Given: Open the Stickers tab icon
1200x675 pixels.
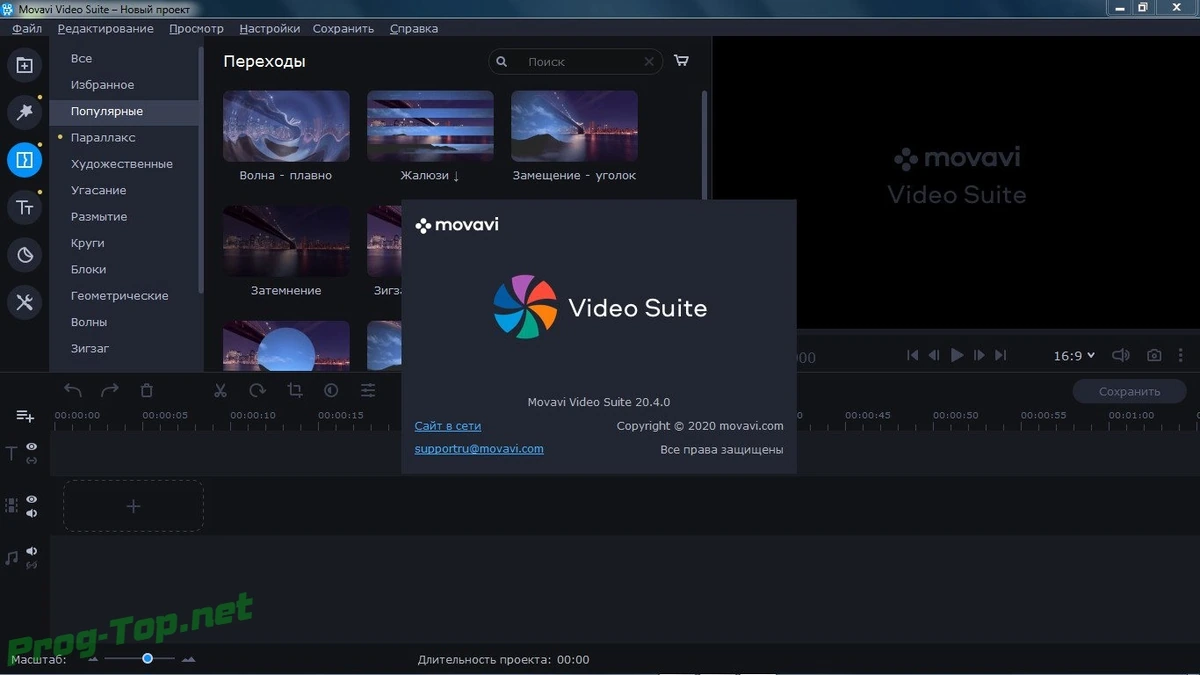Looking at the screenshot, I should pyautogui.click(x=24, y=255).
